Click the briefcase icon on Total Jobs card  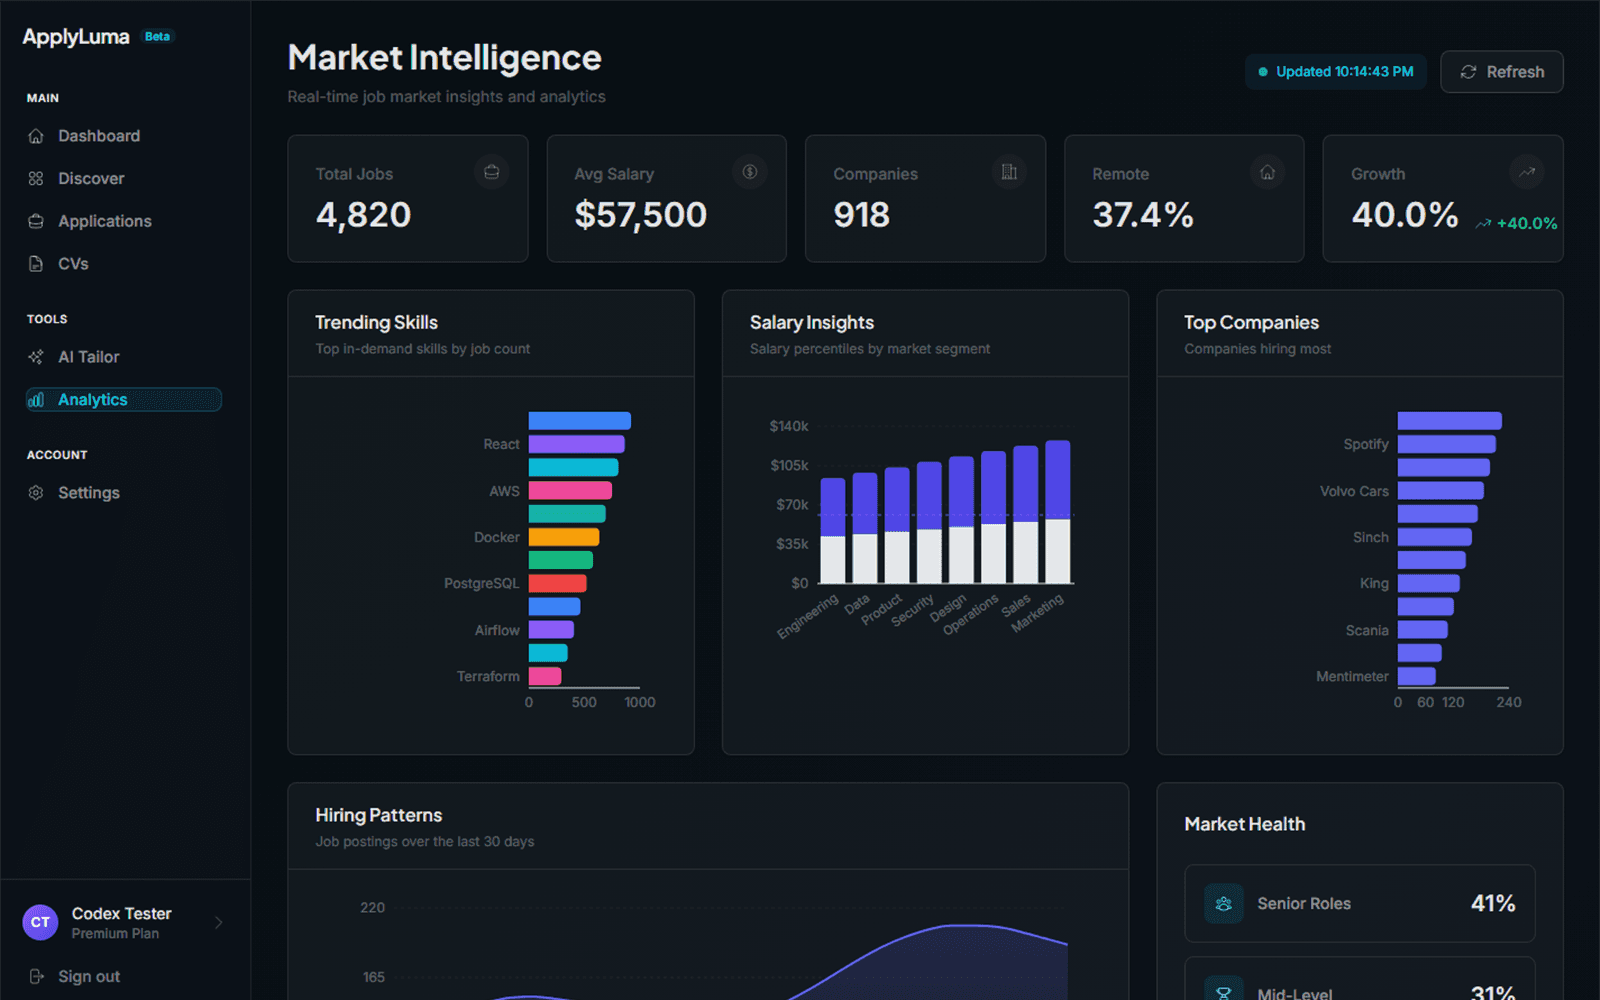491,172
